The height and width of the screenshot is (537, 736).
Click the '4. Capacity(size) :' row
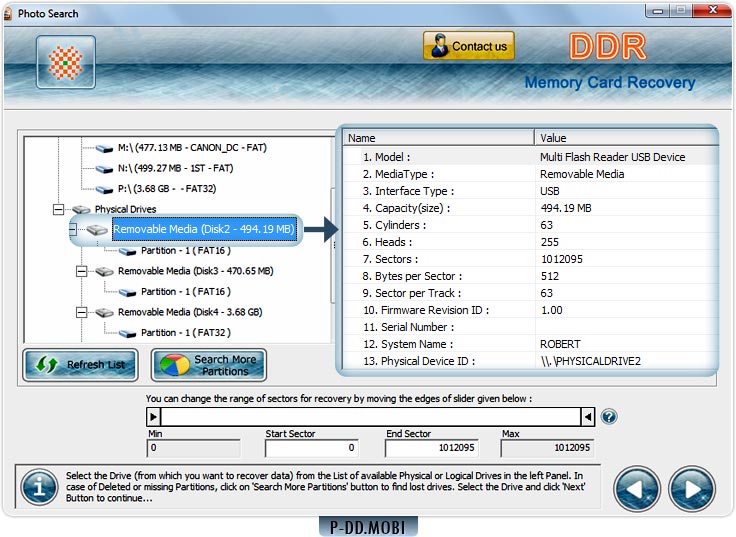(x=530, y=208)
